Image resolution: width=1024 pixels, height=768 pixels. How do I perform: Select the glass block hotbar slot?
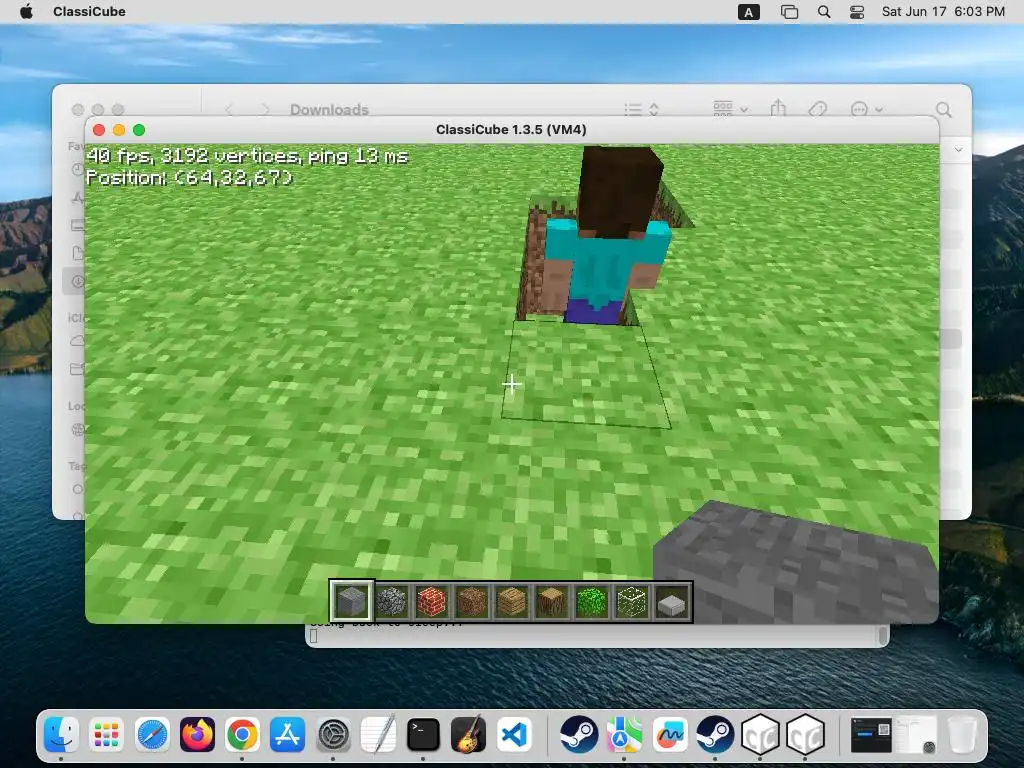[x=632, y=601]
